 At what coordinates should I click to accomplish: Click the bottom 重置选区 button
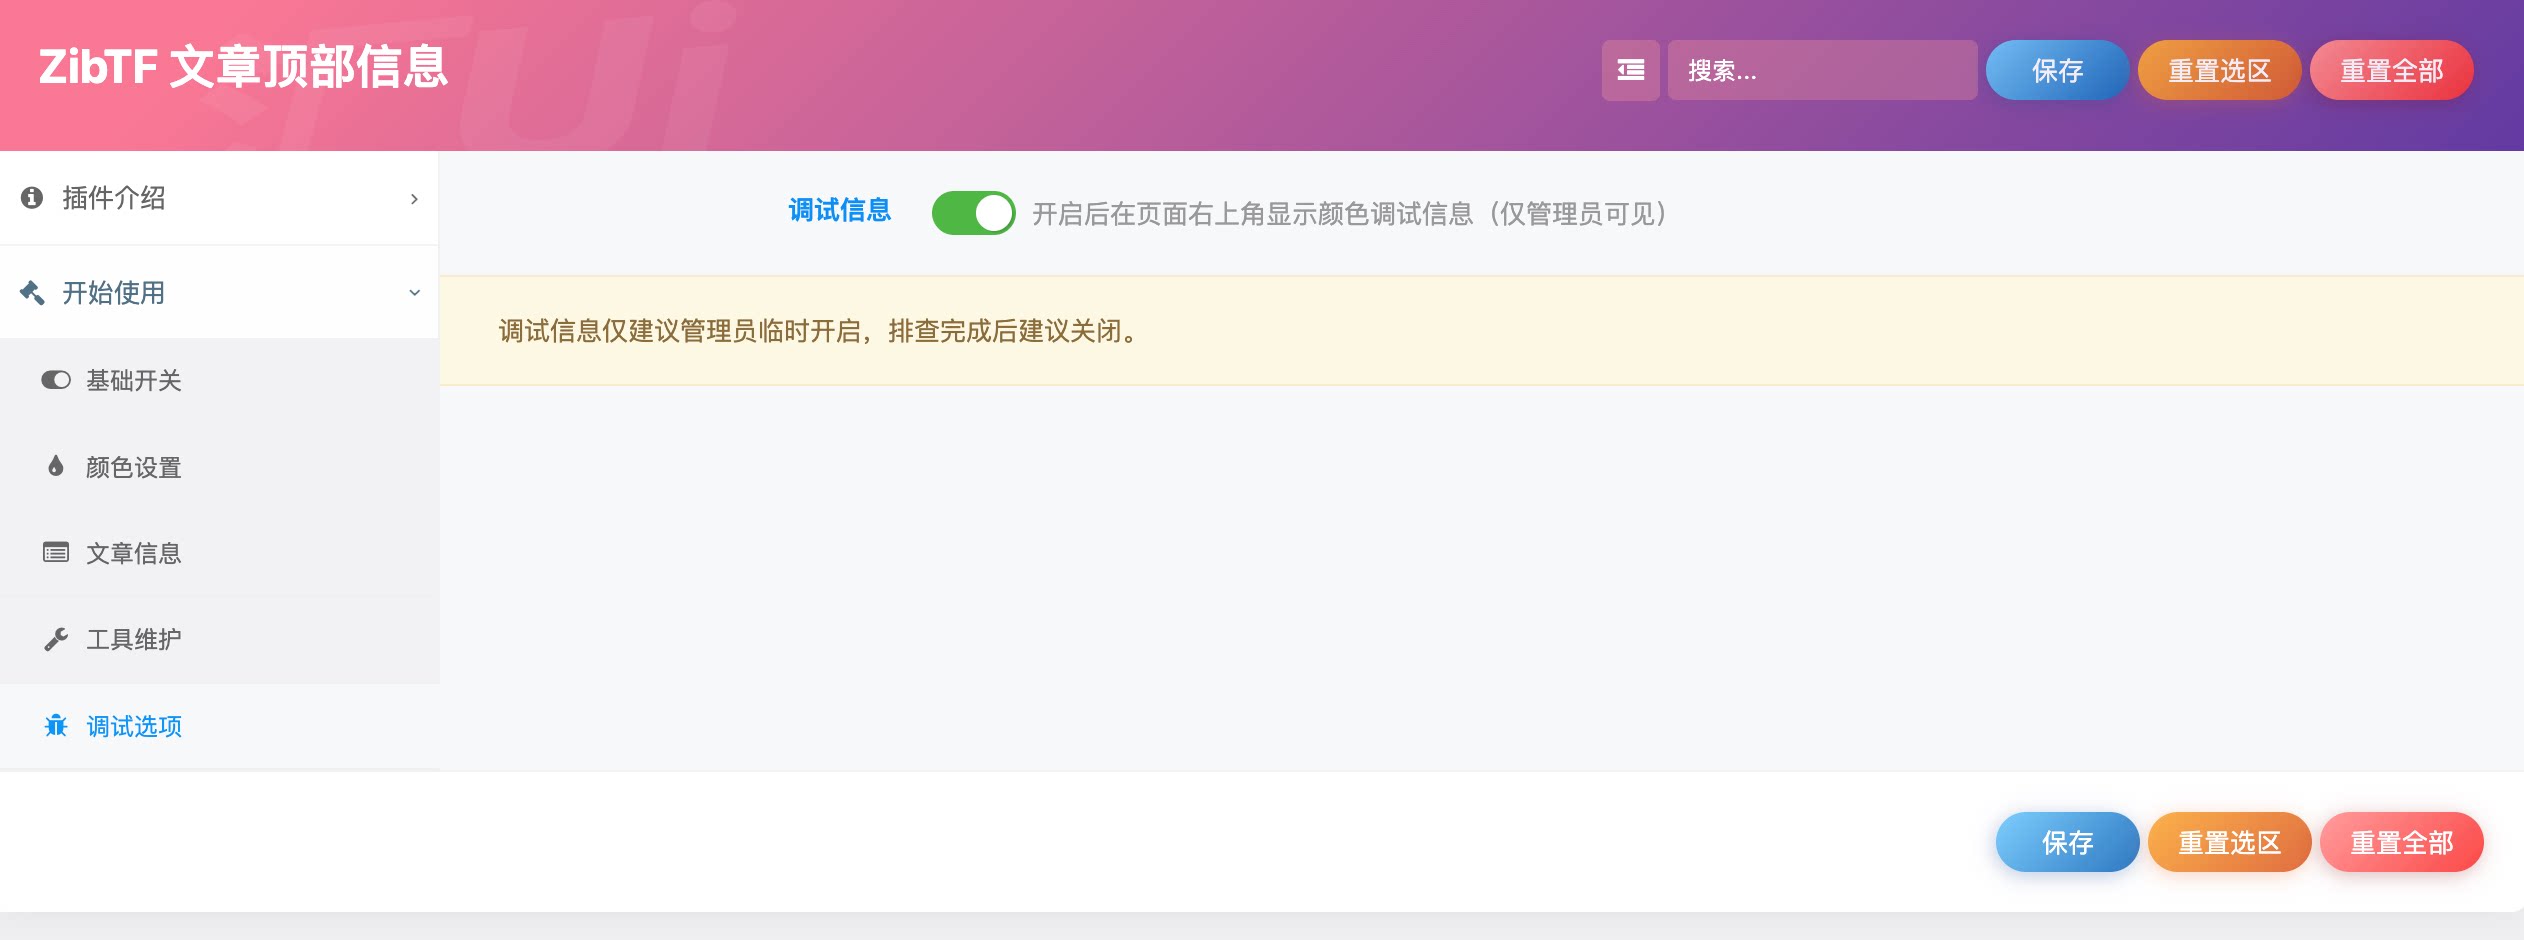click(x=2230, y=842)
